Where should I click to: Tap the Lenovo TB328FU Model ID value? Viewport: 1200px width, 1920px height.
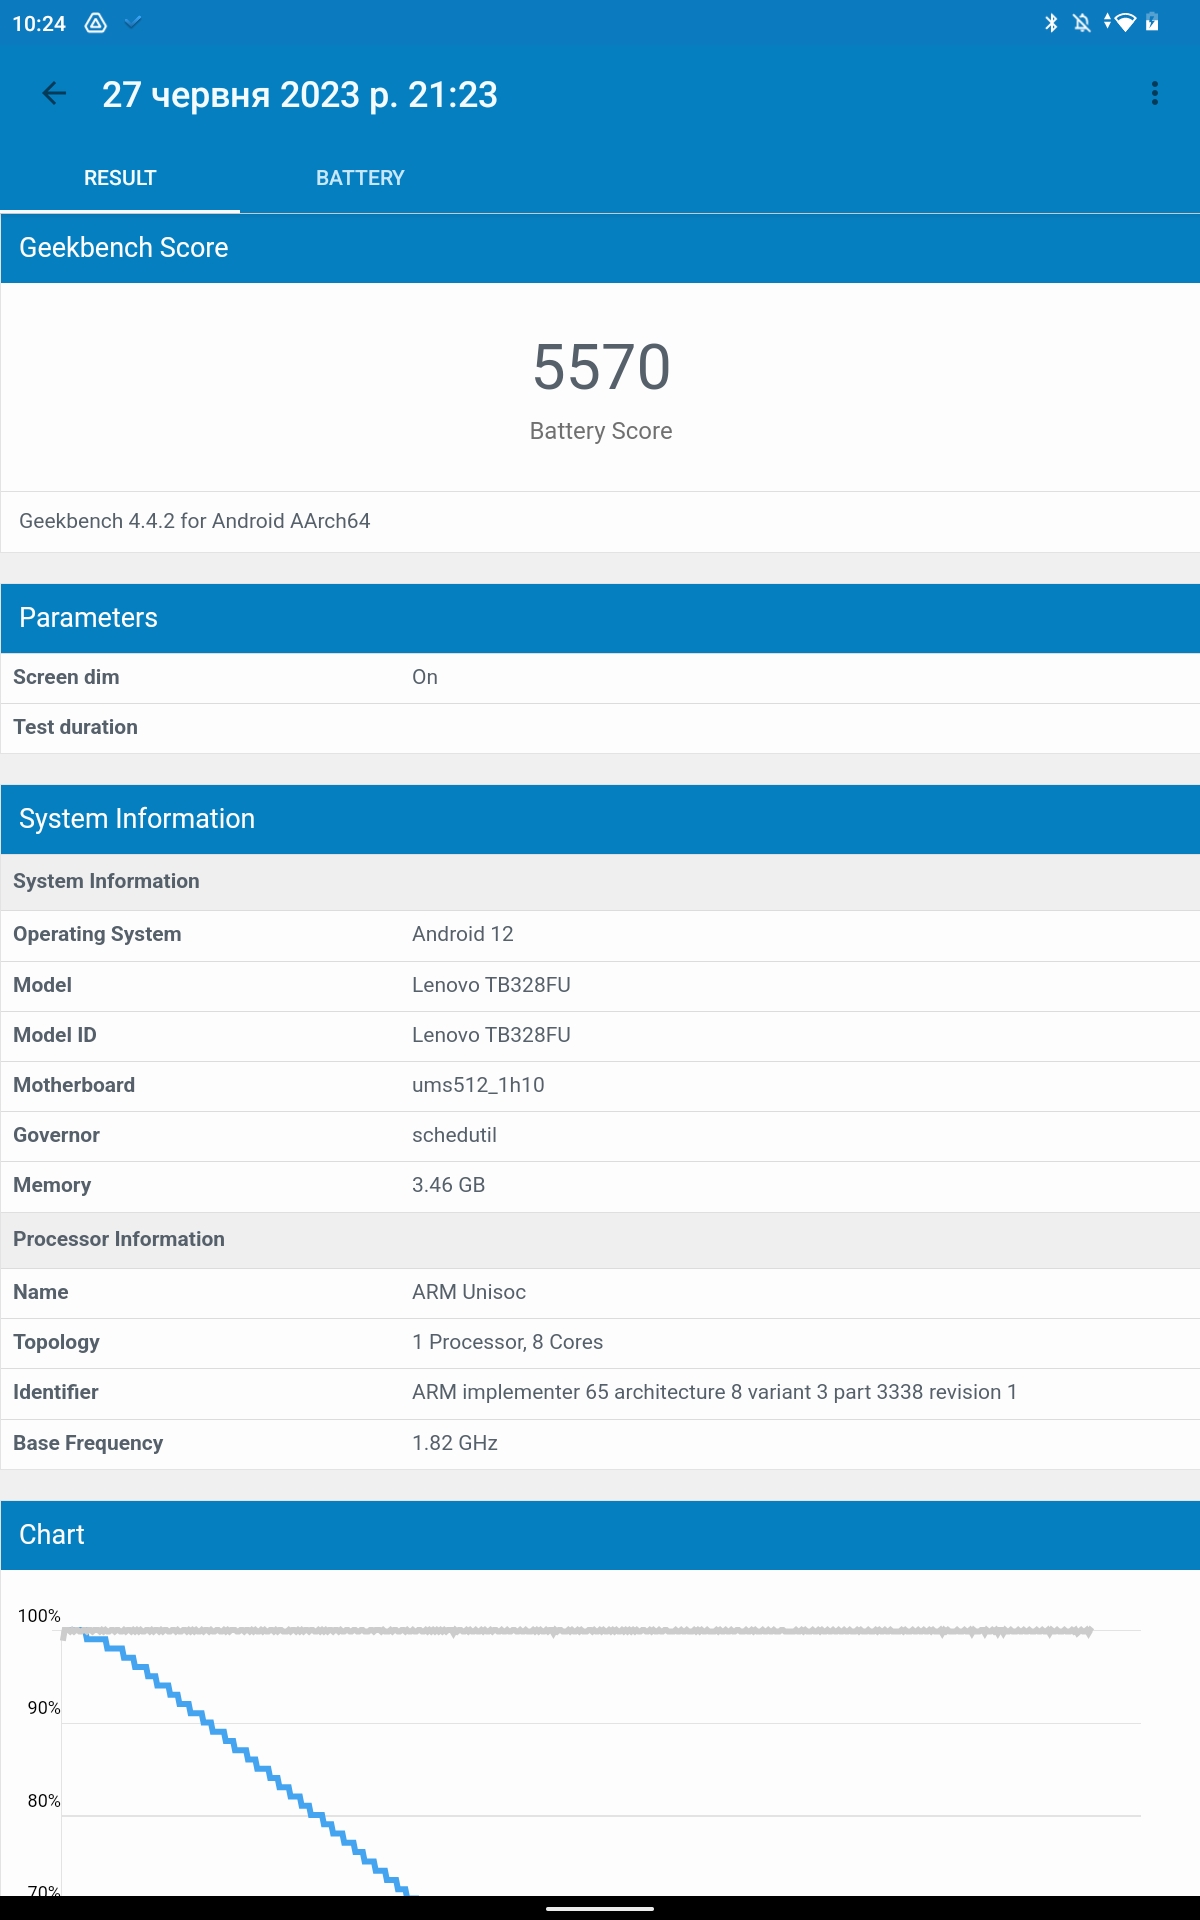click(491, 1035)
